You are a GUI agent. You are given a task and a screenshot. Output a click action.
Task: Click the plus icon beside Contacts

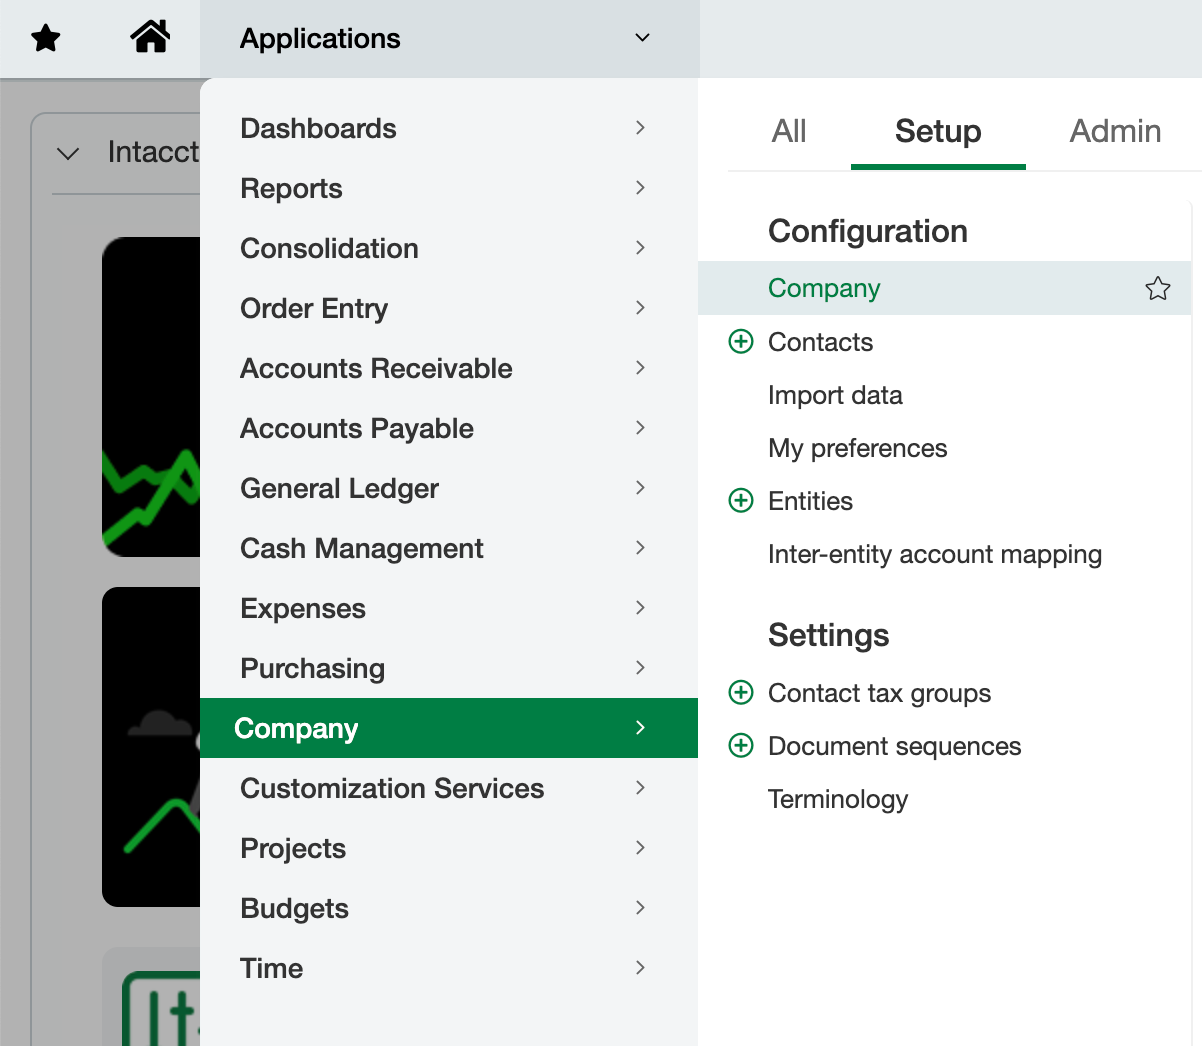pos(741,341)
